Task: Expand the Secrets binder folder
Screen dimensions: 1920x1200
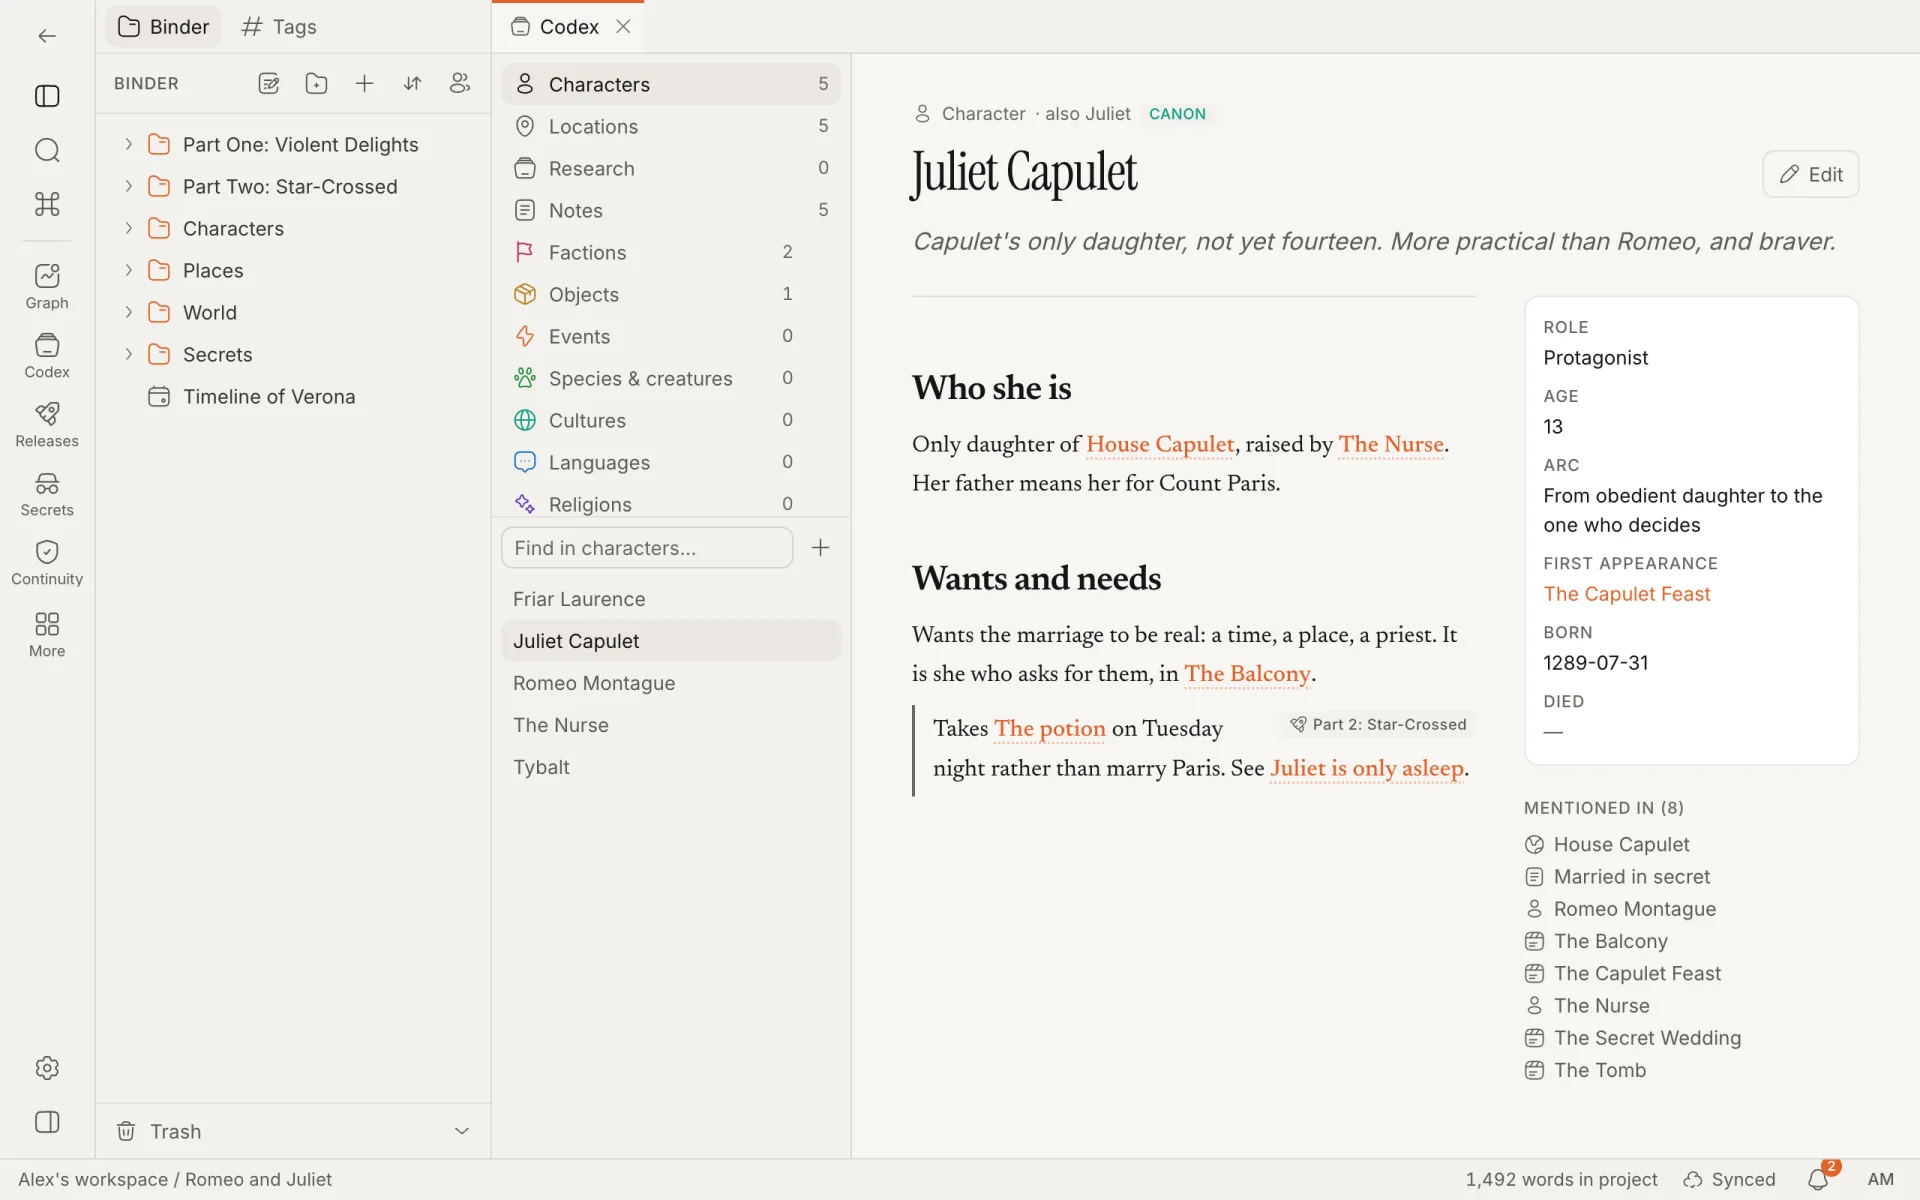Action: tap(128, 354)
